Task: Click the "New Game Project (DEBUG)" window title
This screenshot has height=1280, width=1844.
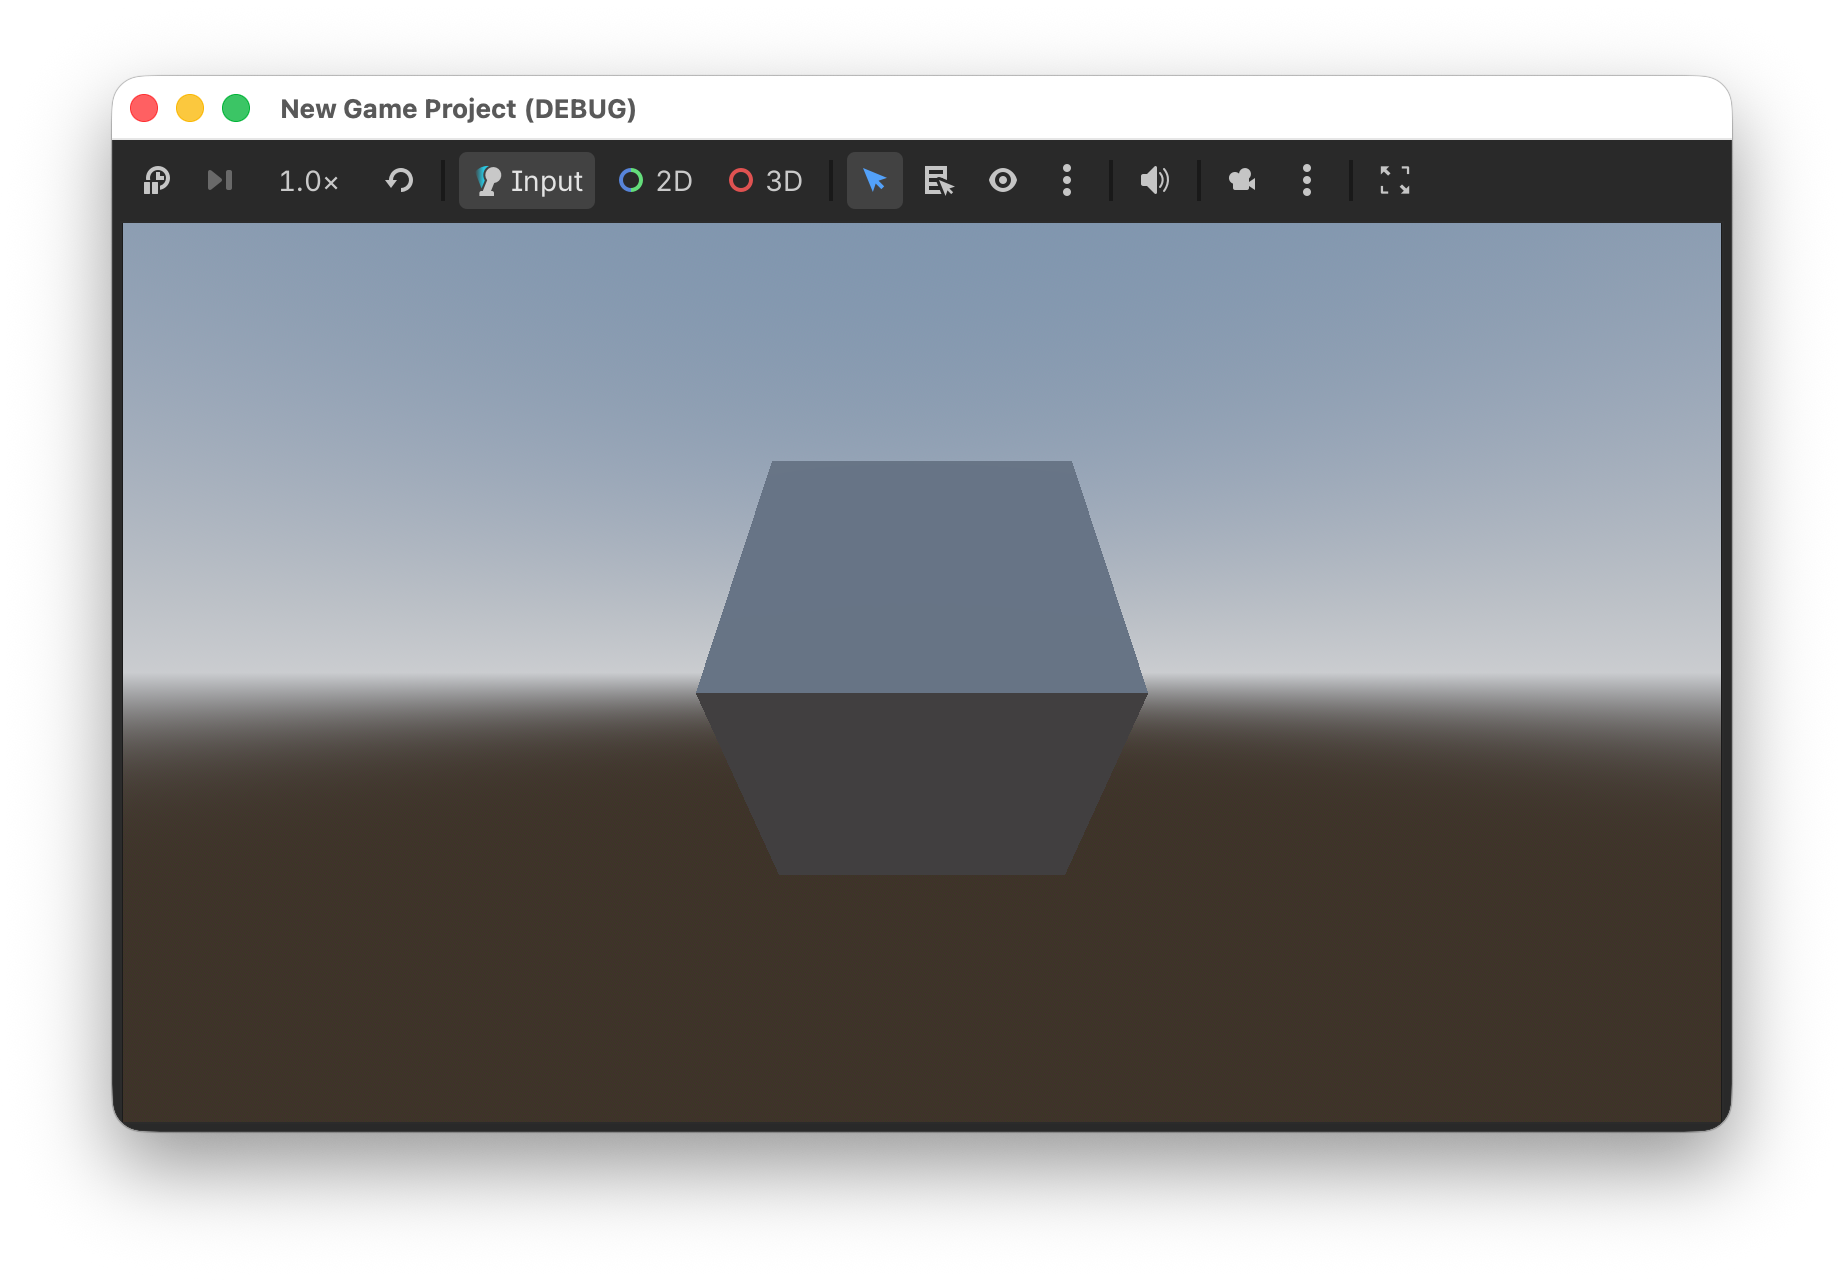Action: pyautogui.click(x=458, y=109)
